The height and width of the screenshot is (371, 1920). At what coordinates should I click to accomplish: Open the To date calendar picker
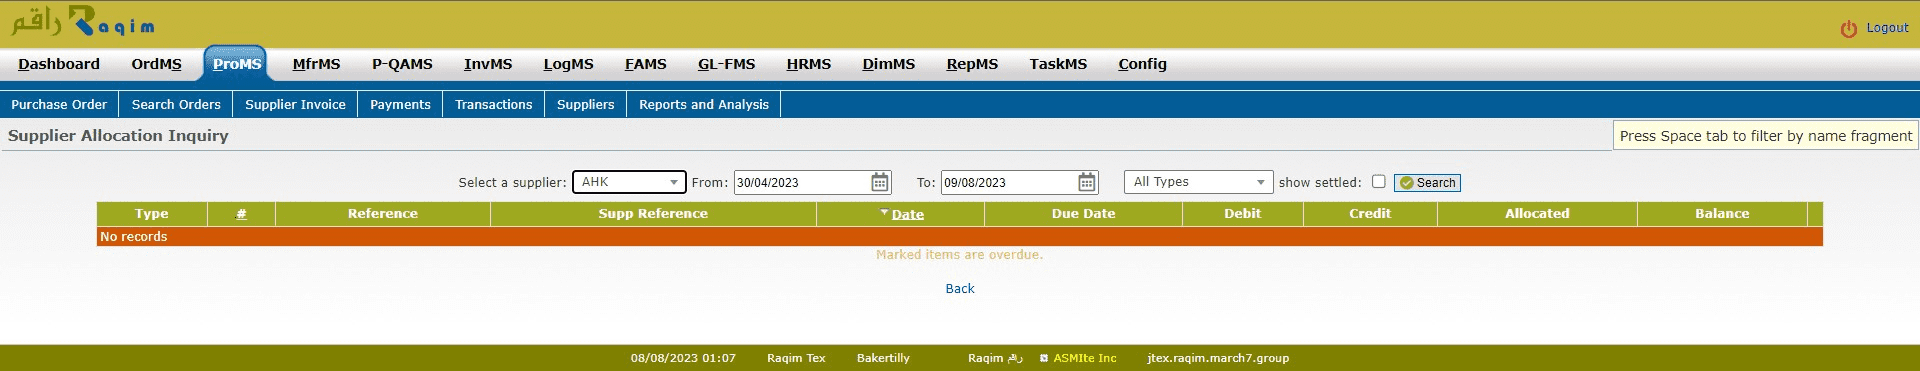tap(1087, 182)
